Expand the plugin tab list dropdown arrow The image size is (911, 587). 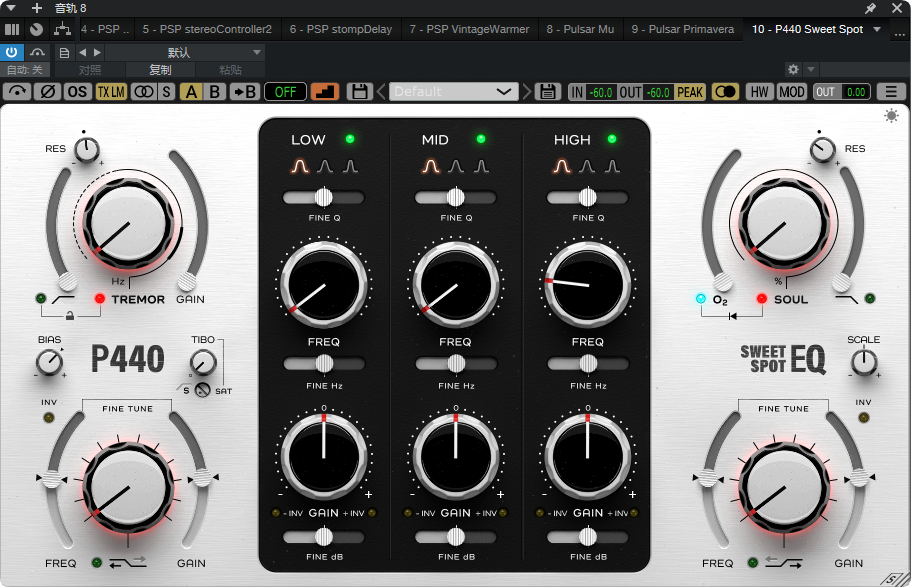[x=877, y=29]
